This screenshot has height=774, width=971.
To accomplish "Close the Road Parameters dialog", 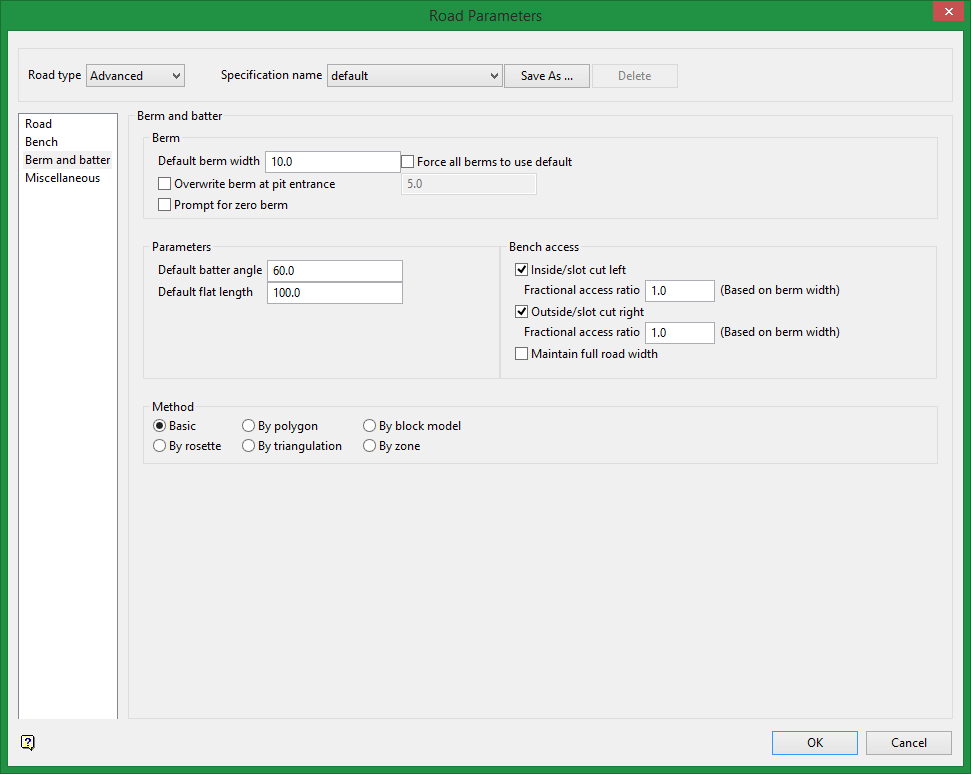I will click(x=946, y=12).
